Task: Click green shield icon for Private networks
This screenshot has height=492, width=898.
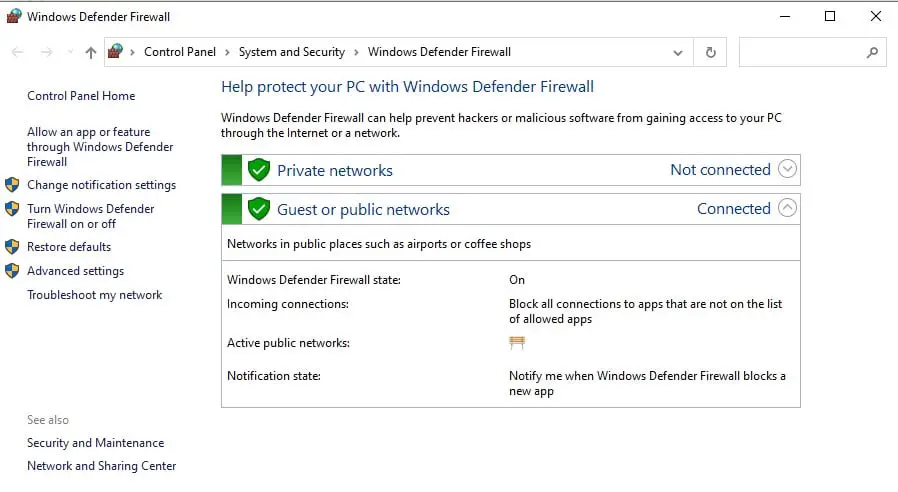Action: 259,170
